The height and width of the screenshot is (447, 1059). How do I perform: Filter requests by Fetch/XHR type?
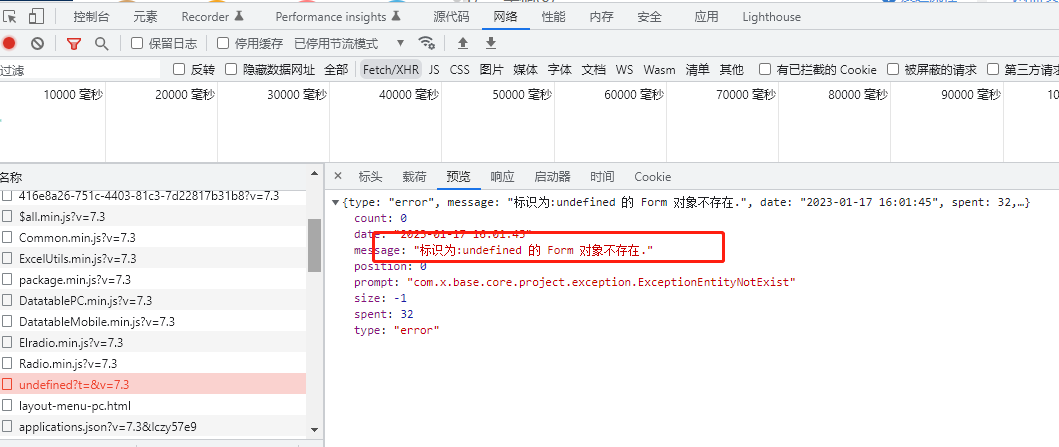click(x=391, y=70)
